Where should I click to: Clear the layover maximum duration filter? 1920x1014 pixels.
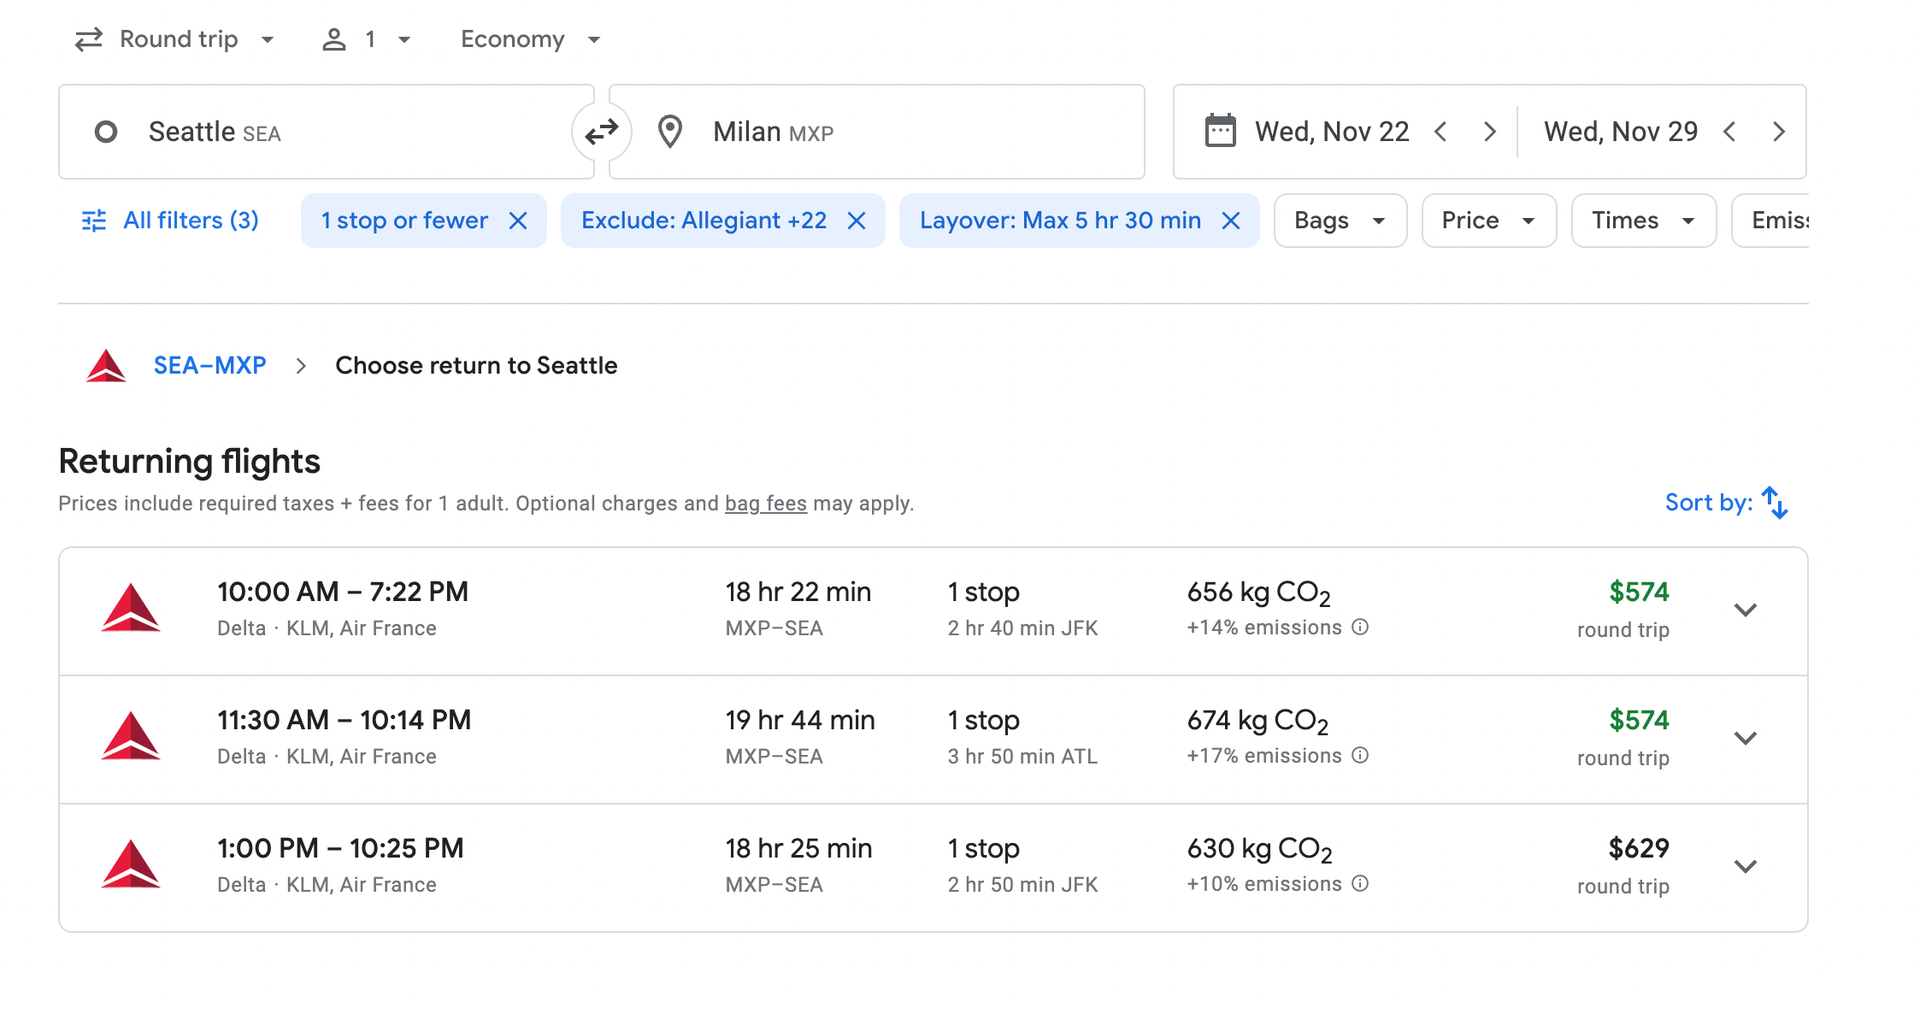(1231, 220)
